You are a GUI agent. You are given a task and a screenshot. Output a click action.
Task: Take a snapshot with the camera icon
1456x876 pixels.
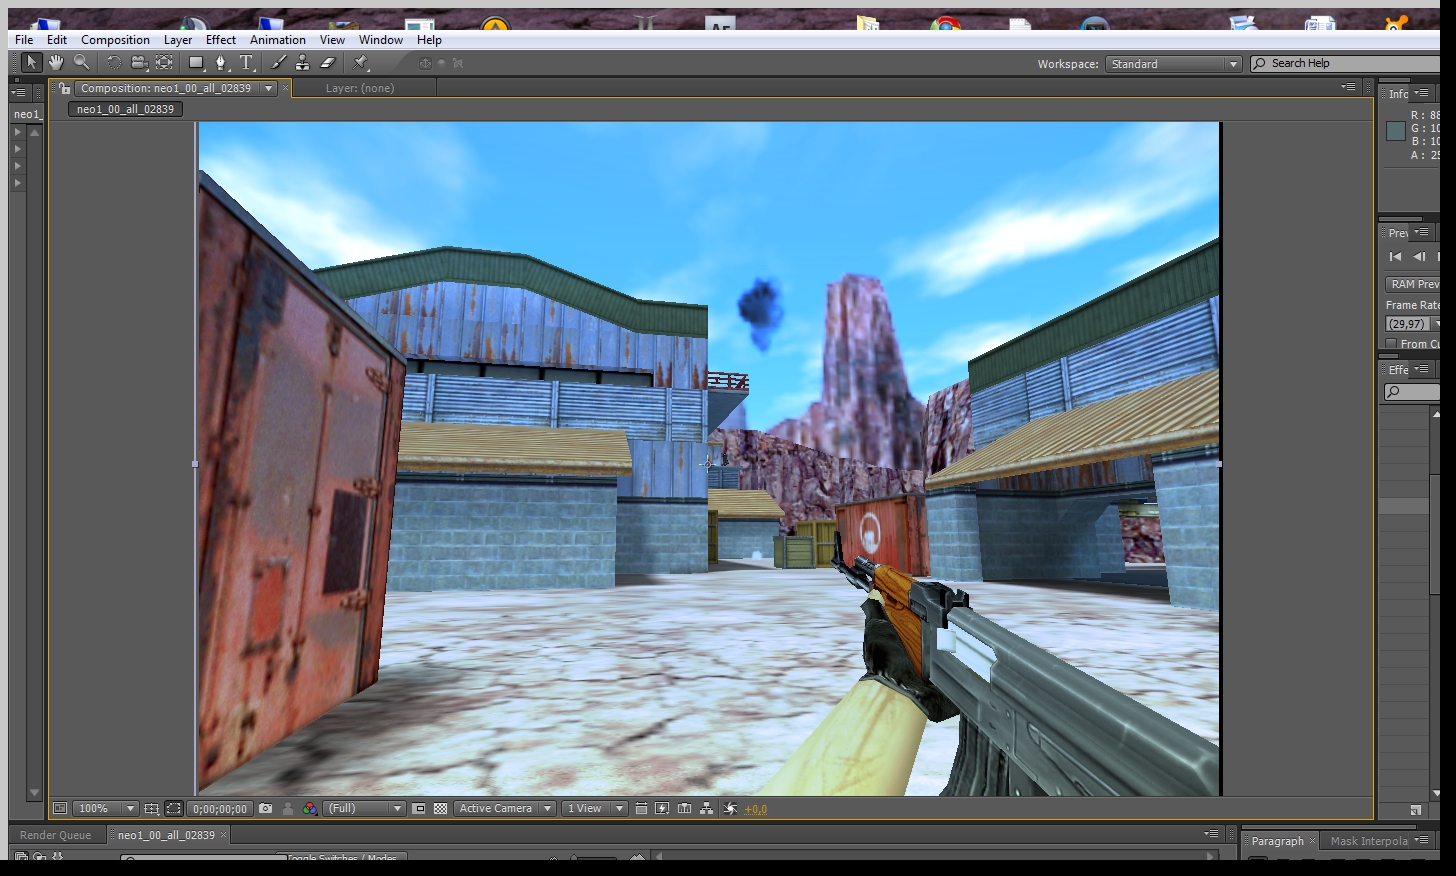point(266,808)
